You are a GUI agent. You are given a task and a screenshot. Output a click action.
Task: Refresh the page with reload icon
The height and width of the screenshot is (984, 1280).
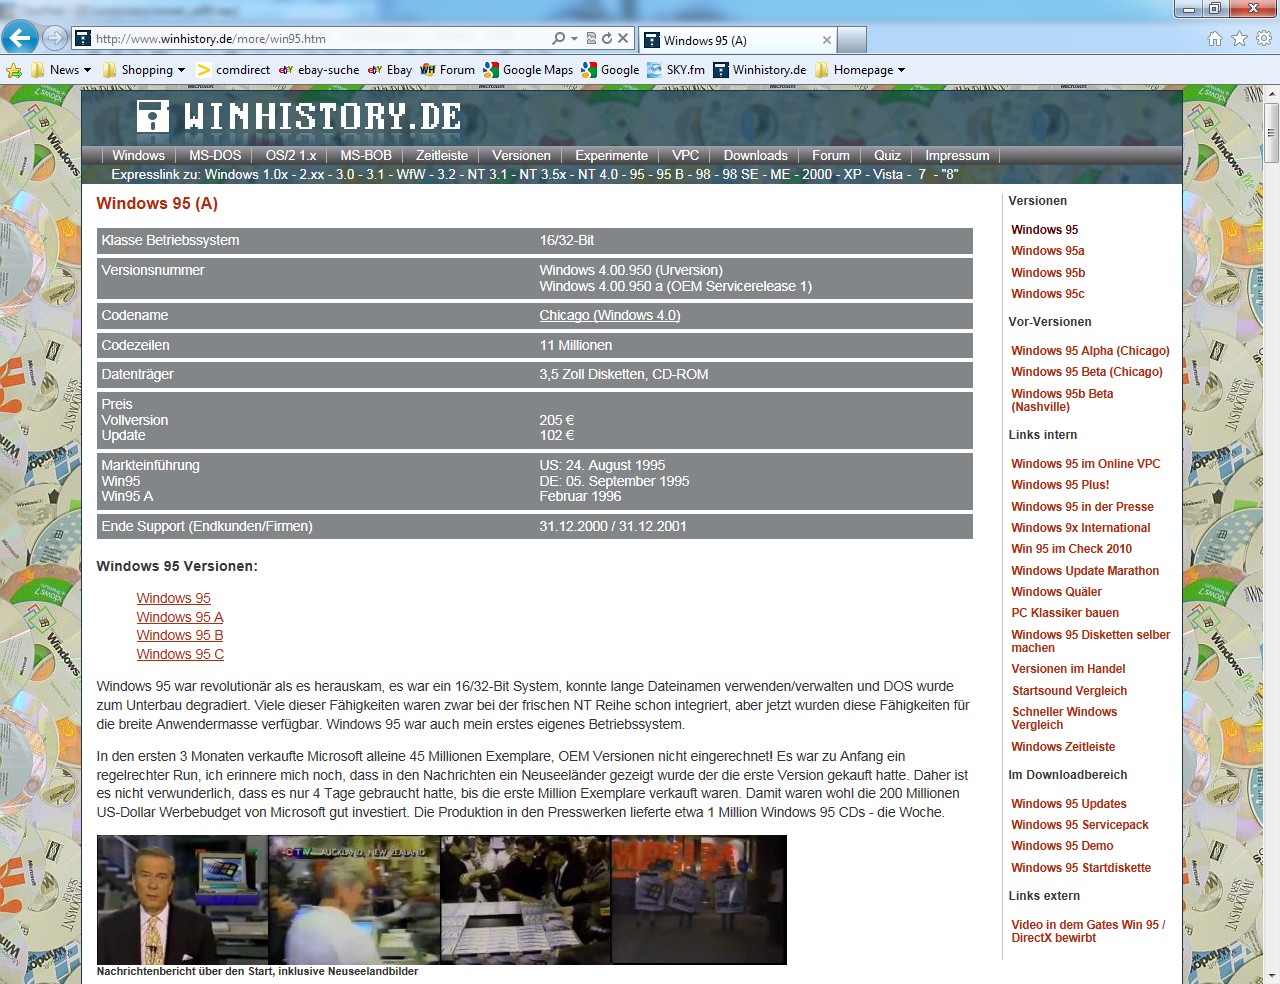[607, 38]
